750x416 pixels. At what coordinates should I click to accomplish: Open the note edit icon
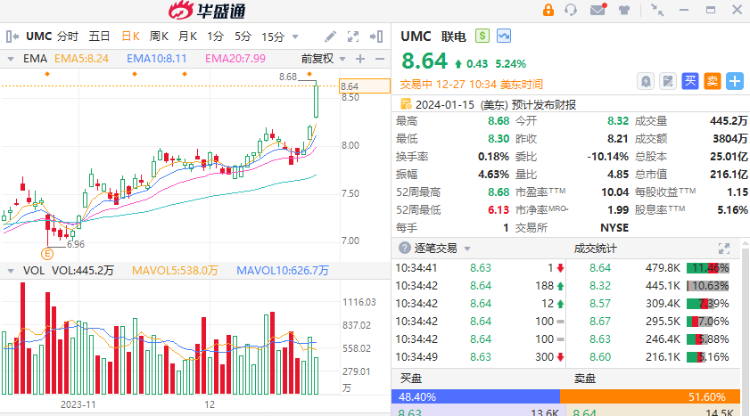668,81
